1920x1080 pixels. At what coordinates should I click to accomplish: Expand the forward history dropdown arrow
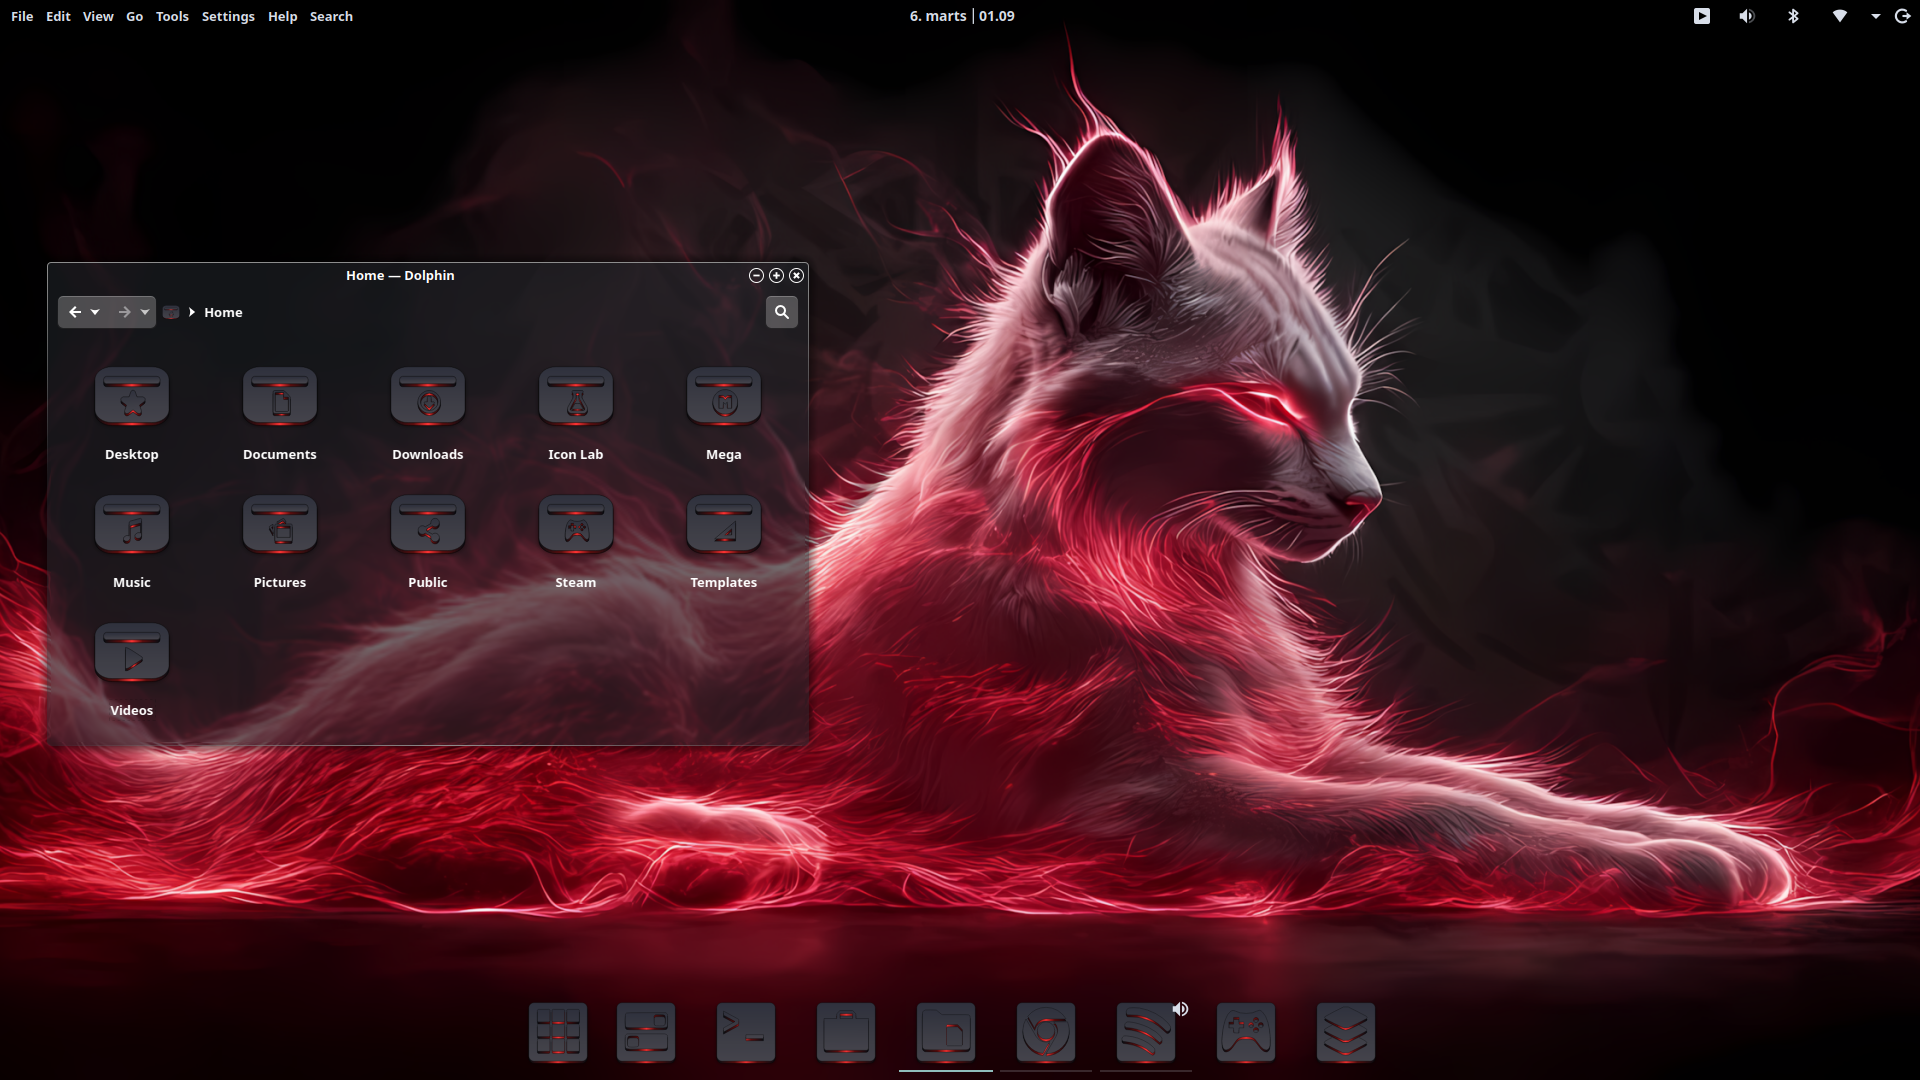coord(145,312)
